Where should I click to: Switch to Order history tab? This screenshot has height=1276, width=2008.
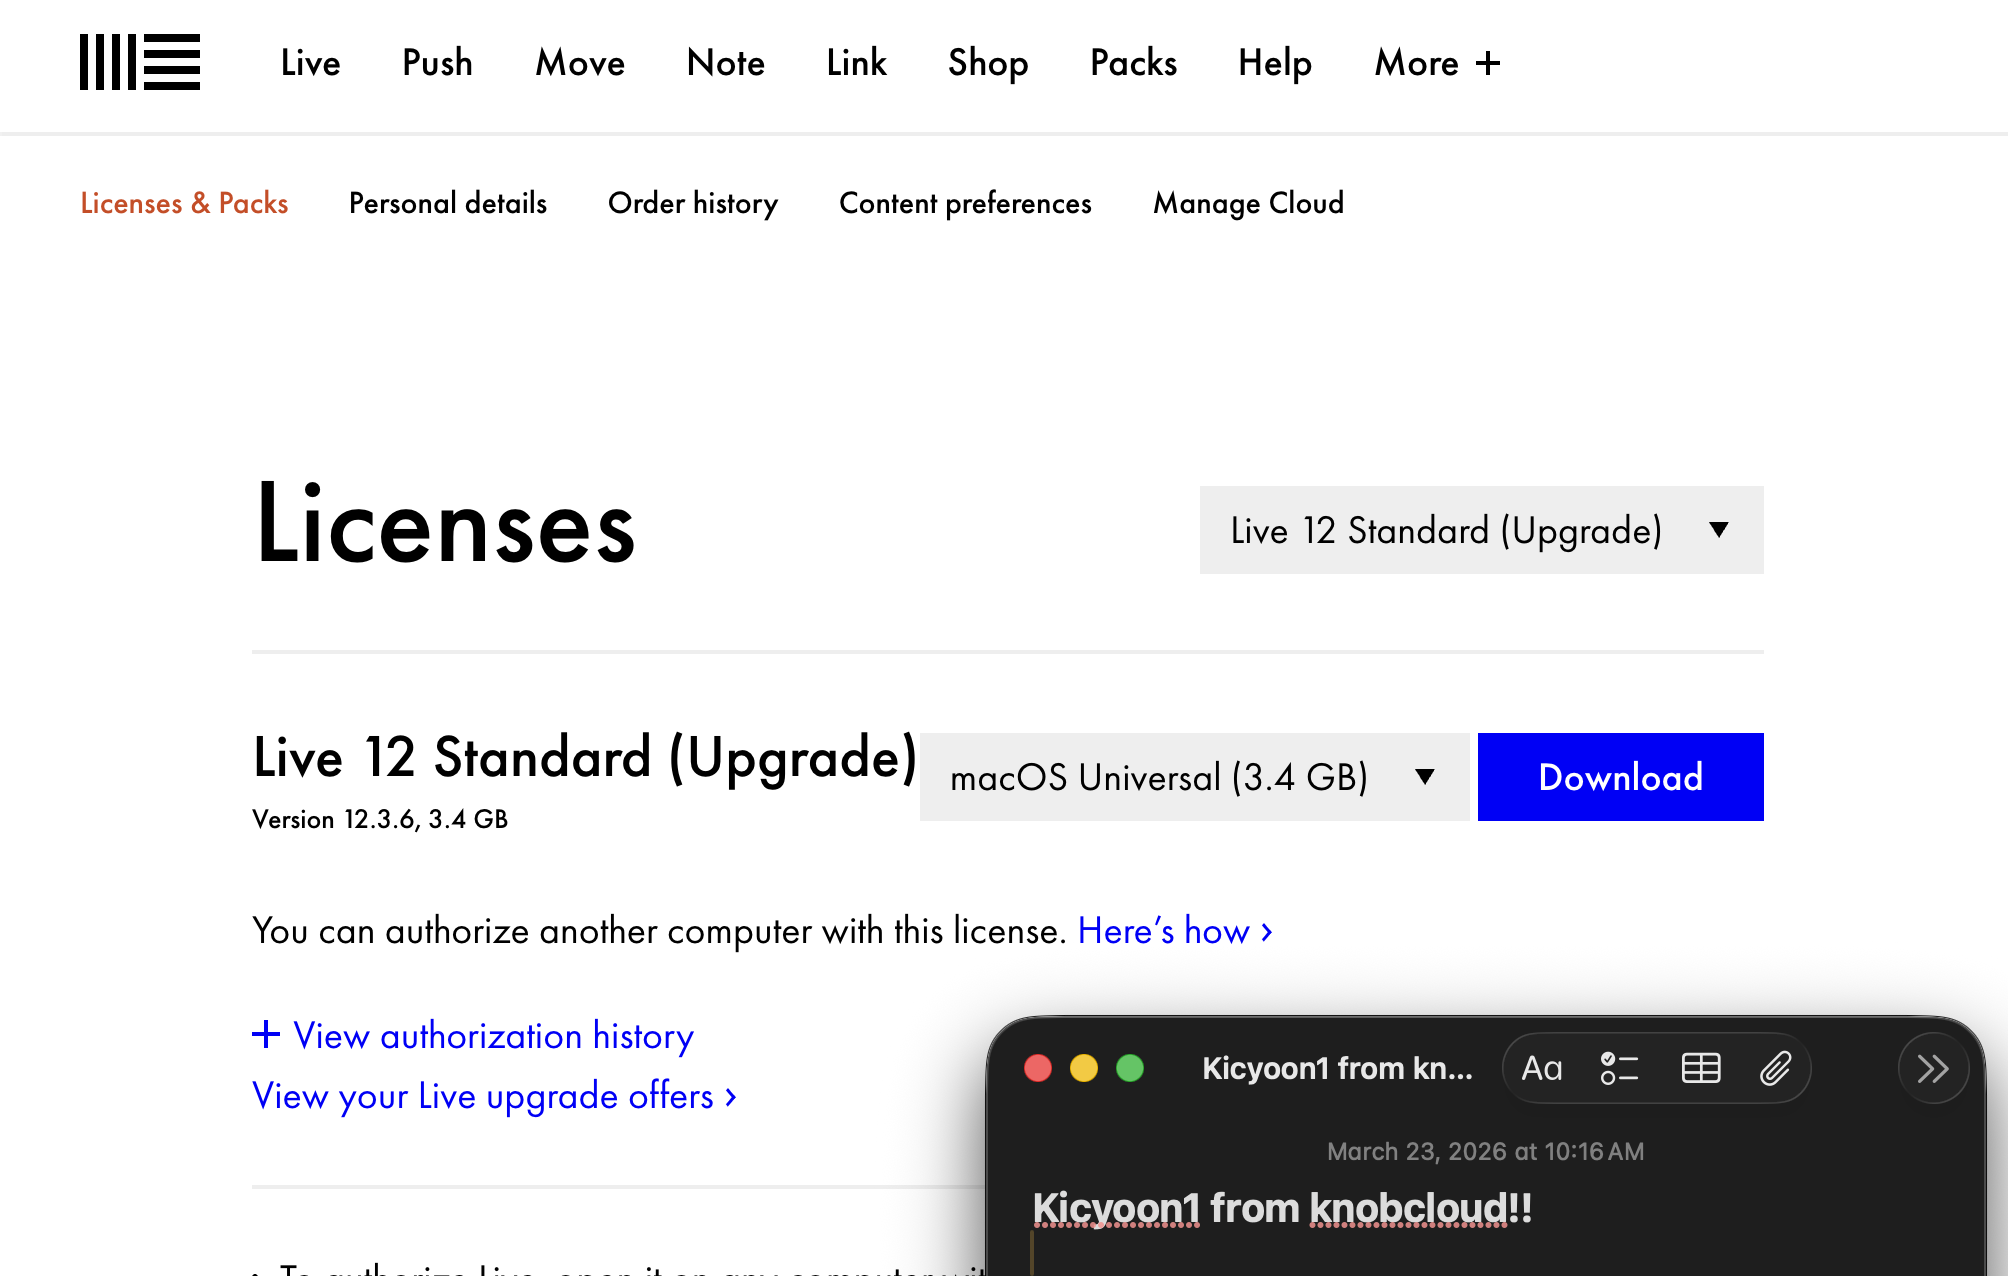pos(693,203)
